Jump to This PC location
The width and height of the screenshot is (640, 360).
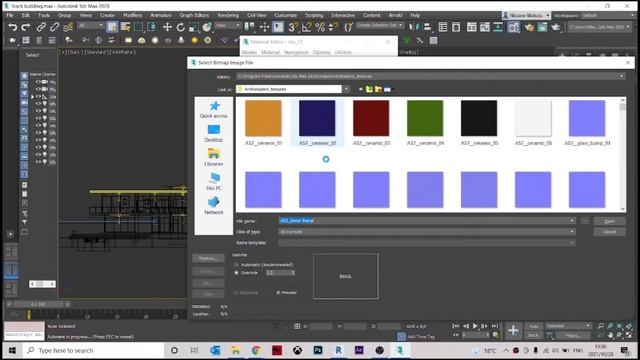pyautogui.click(x=213, y=182)
